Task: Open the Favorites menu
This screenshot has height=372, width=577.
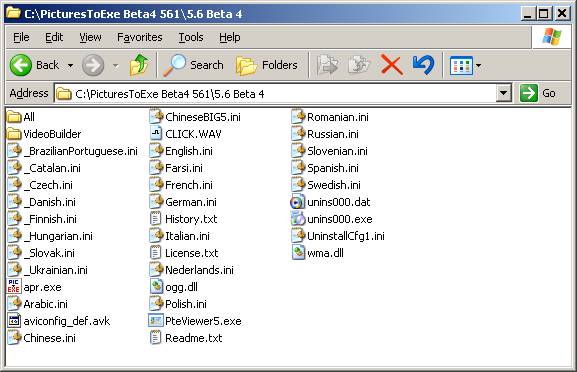Action: tap(139, 37)
